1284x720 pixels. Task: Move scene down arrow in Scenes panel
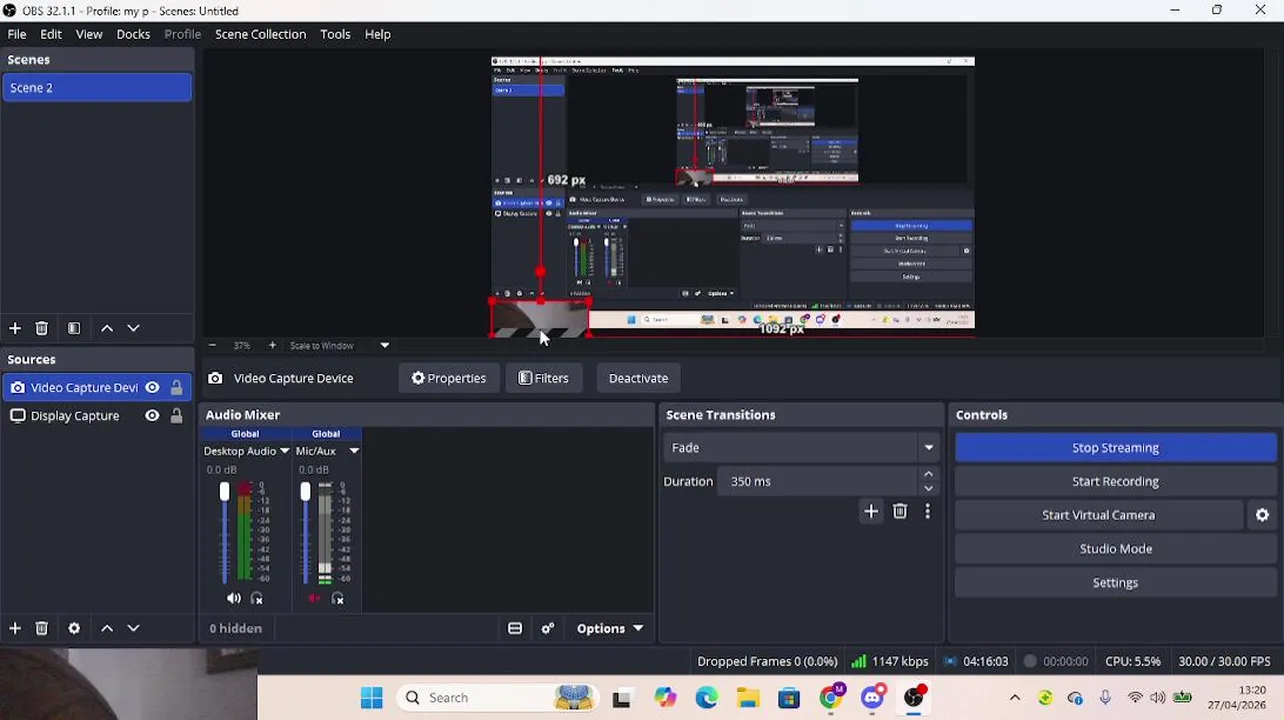coord(133,328)
